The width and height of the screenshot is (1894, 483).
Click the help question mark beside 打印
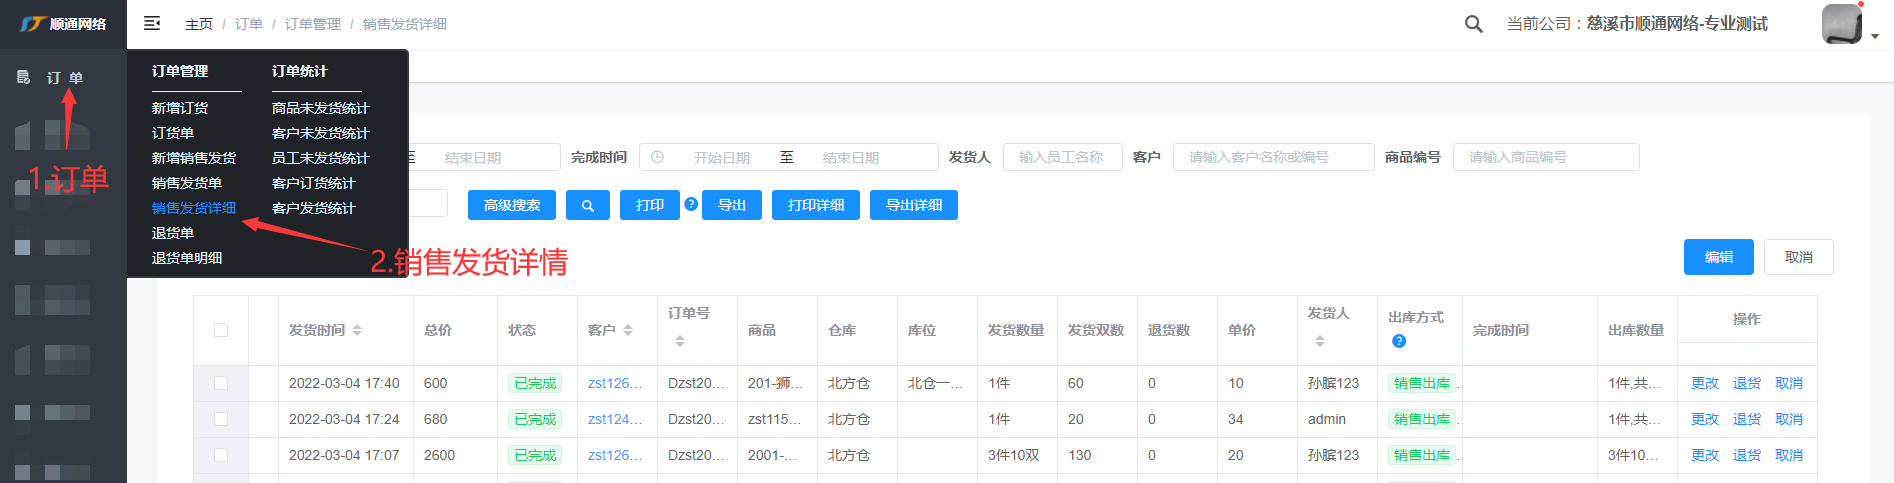691,204
